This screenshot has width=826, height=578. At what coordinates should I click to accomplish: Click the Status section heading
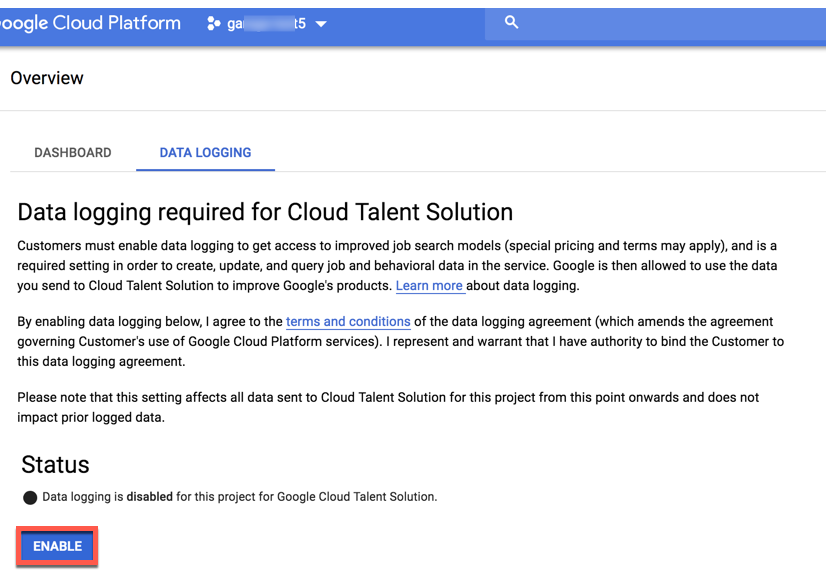coord(55,464)
